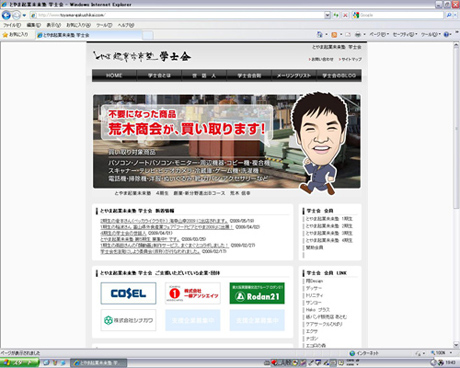Click HOME in the site navigation
Image resolution: width=460 pixels, height=368 pixels.
pos(114,76)
